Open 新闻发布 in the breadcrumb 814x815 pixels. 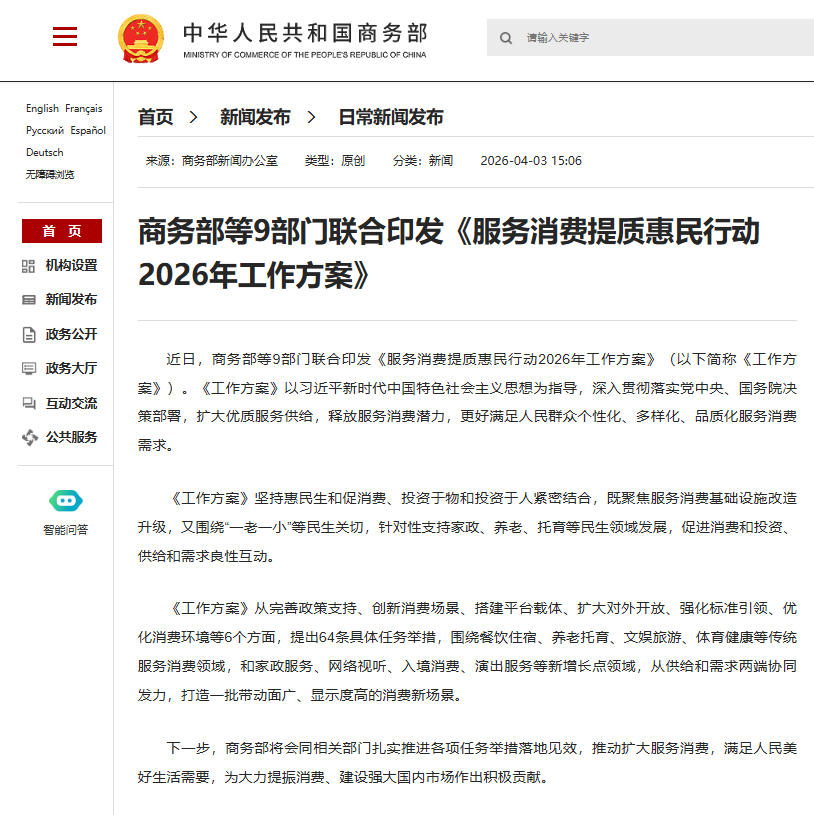255,117
